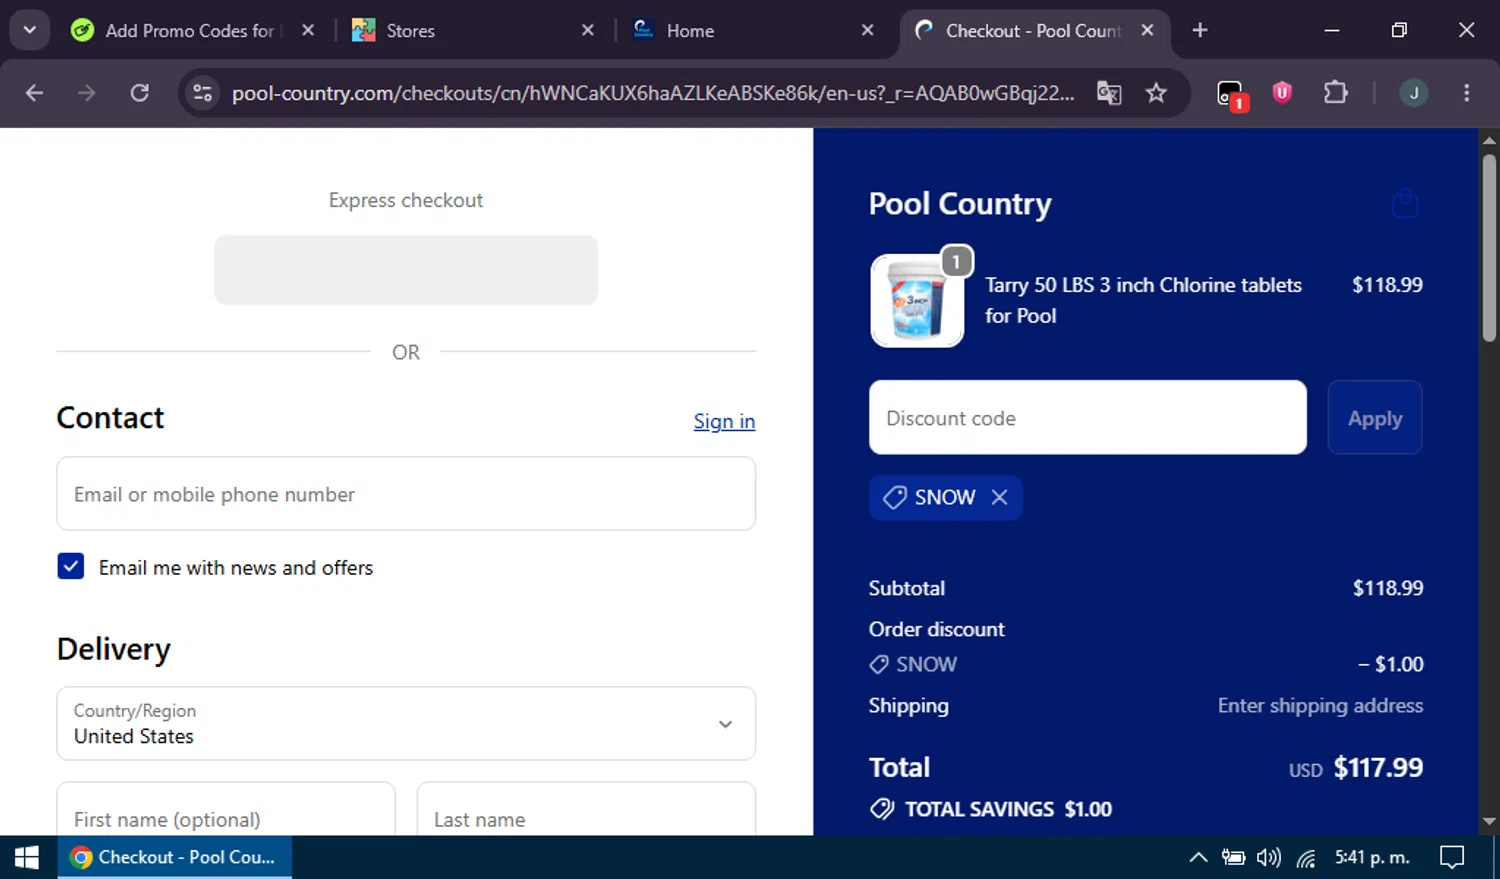Open the translate page icon
This screenshot has width=1500, height=879.
(x=1109, y=93)
